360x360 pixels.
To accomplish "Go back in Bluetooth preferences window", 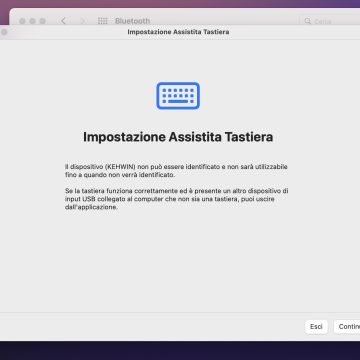I will click(63, 21).
